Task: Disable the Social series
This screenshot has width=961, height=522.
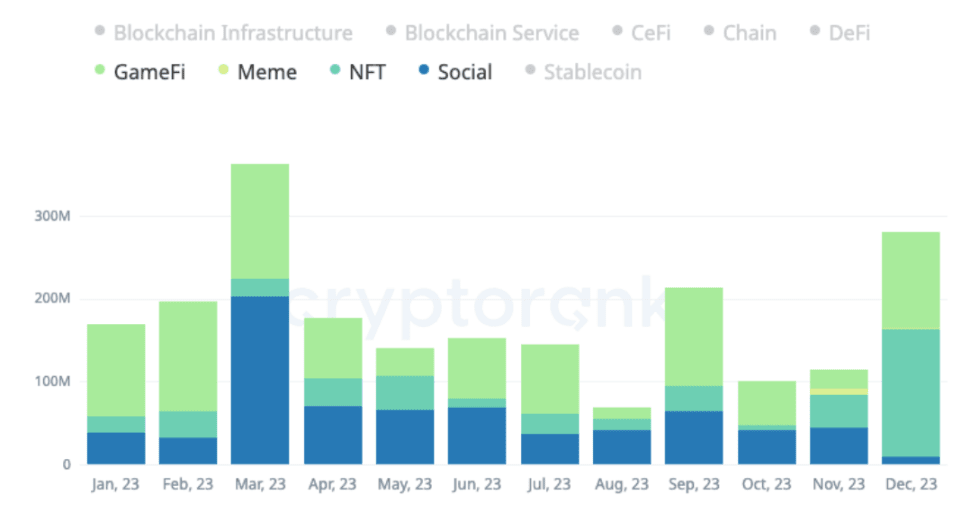Action: click(464, 72)
